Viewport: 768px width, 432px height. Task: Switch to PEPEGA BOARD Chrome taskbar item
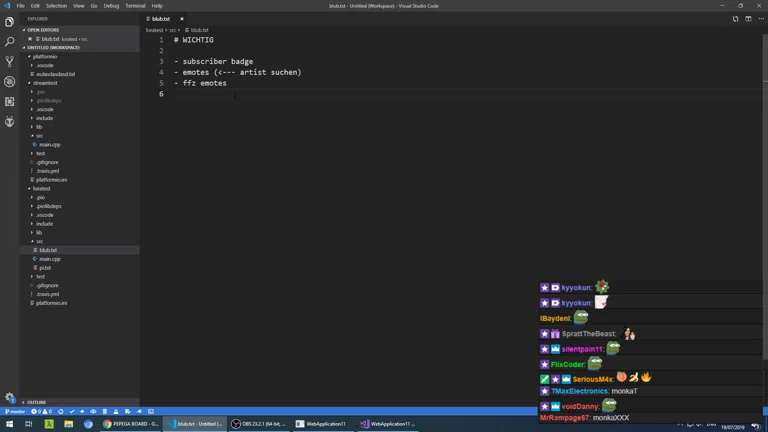130,424
